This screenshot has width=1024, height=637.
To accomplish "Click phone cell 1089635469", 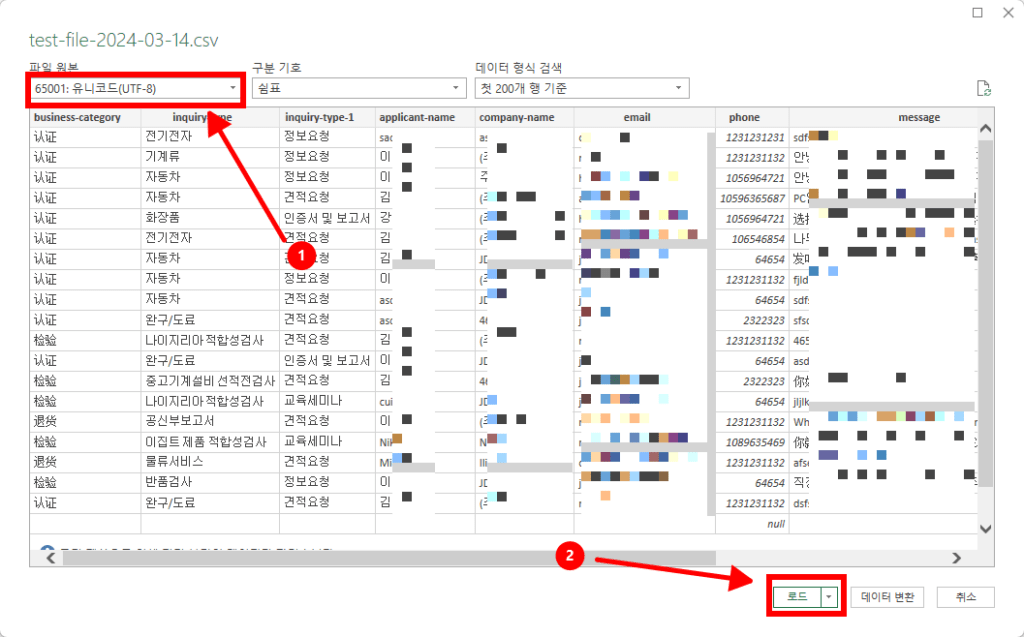I will pos(752,442).
